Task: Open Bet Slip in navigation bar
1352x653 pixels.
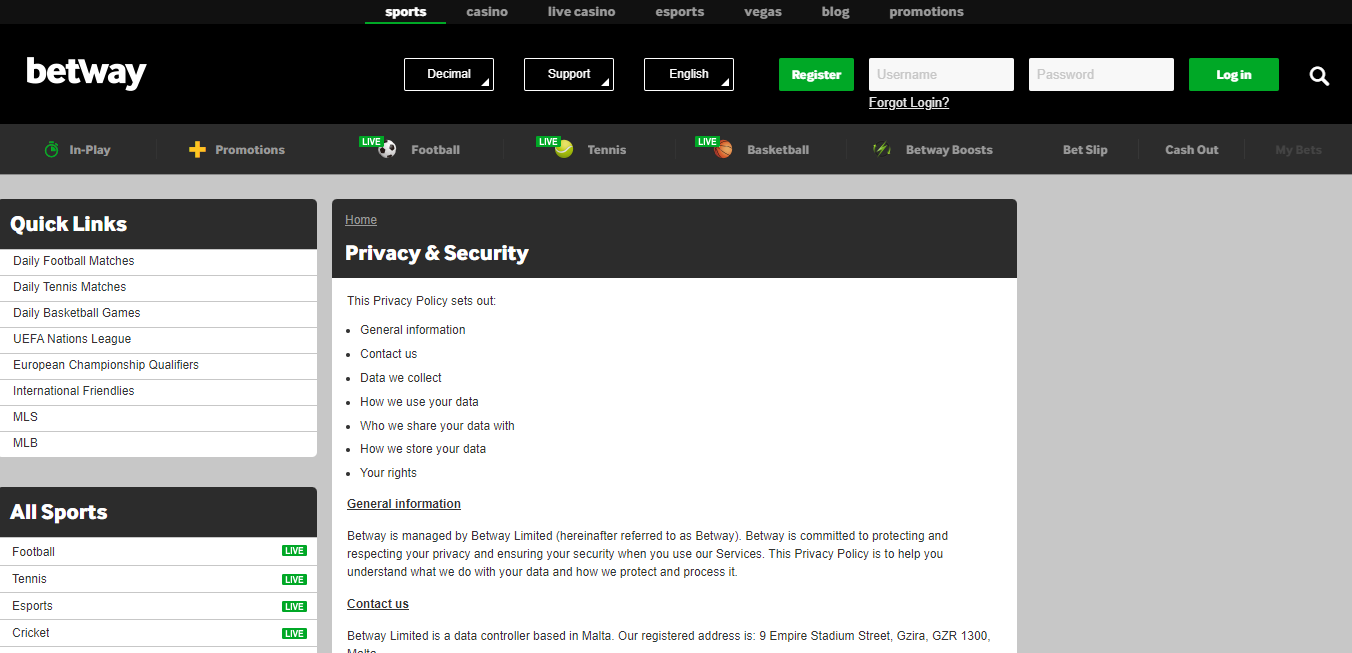Action: [1085, 149]
